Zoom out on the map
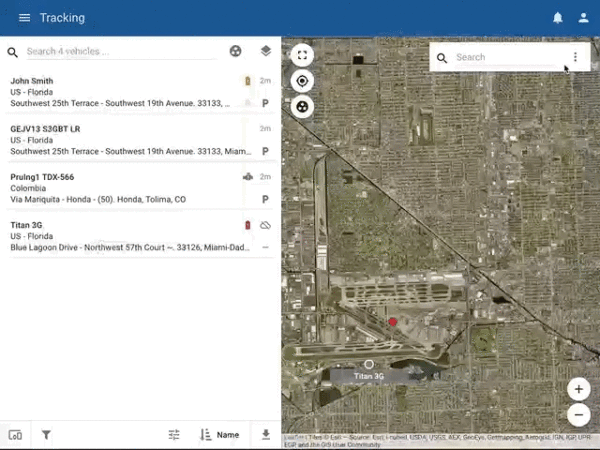The height and width of the screenshot is (450, 600). coord(578,414)
